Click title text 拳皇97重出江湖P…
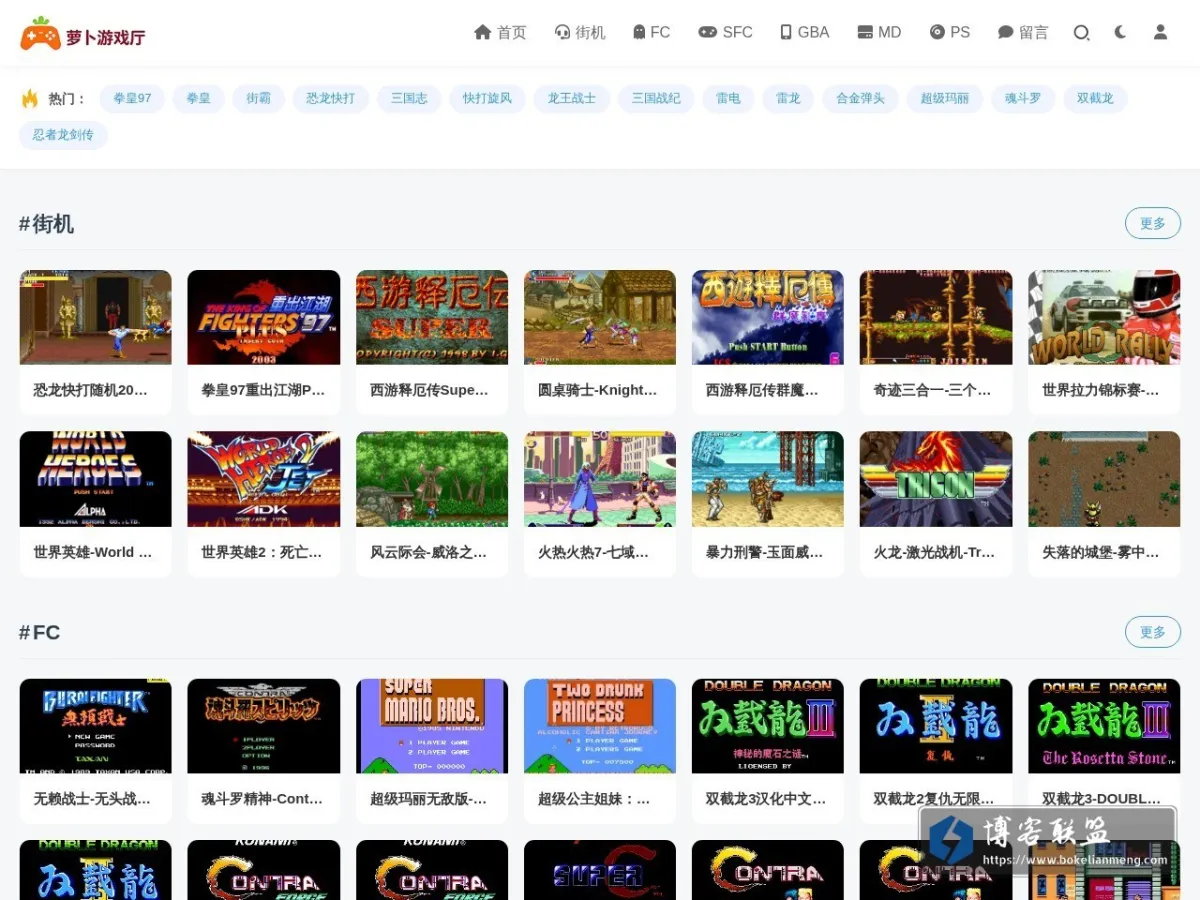This screenshot has width=1200, height=900. pos(264,390)
